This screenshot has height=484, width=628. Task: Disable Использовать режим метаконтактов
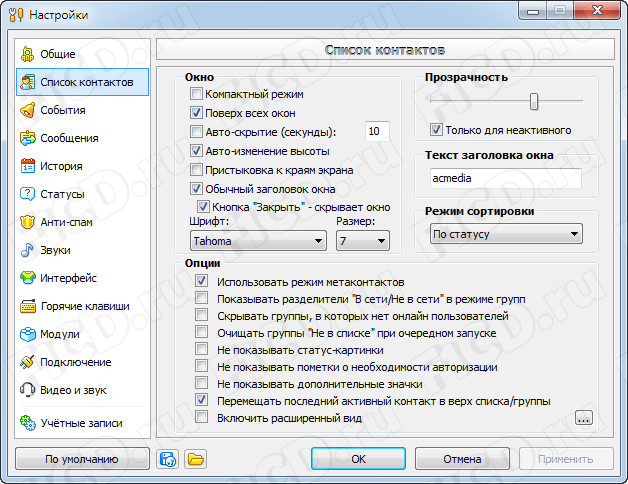(201, 280)
